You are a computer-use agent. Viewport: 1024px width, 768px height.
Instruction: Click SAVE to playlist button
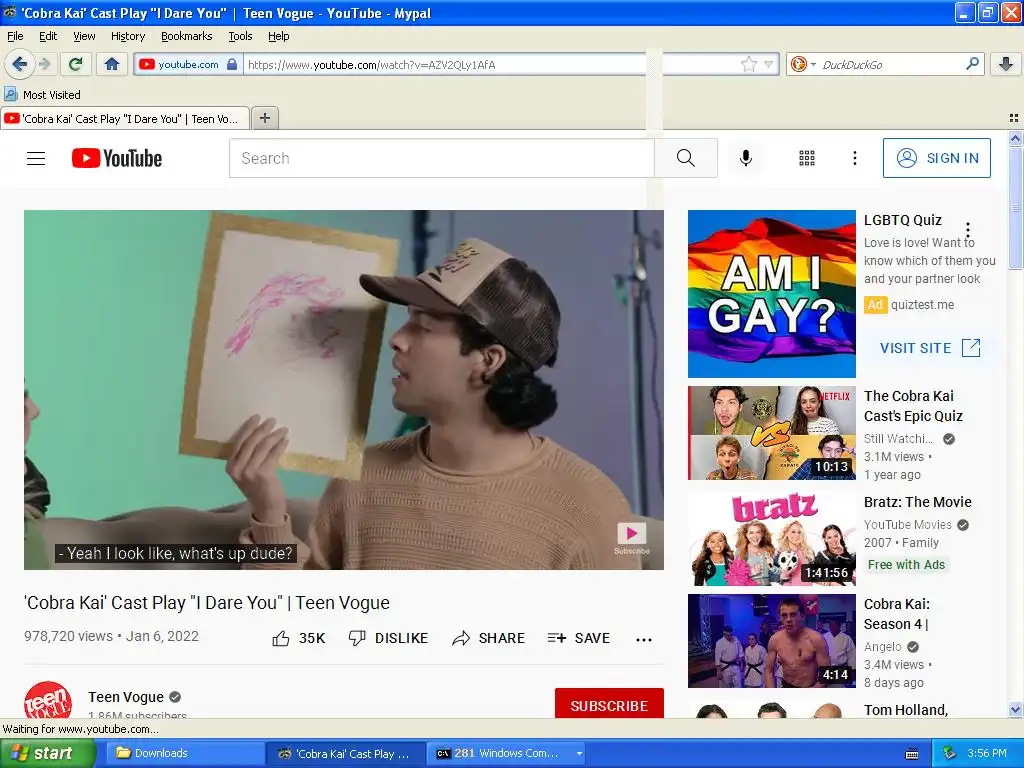click(x=579, y=638)
